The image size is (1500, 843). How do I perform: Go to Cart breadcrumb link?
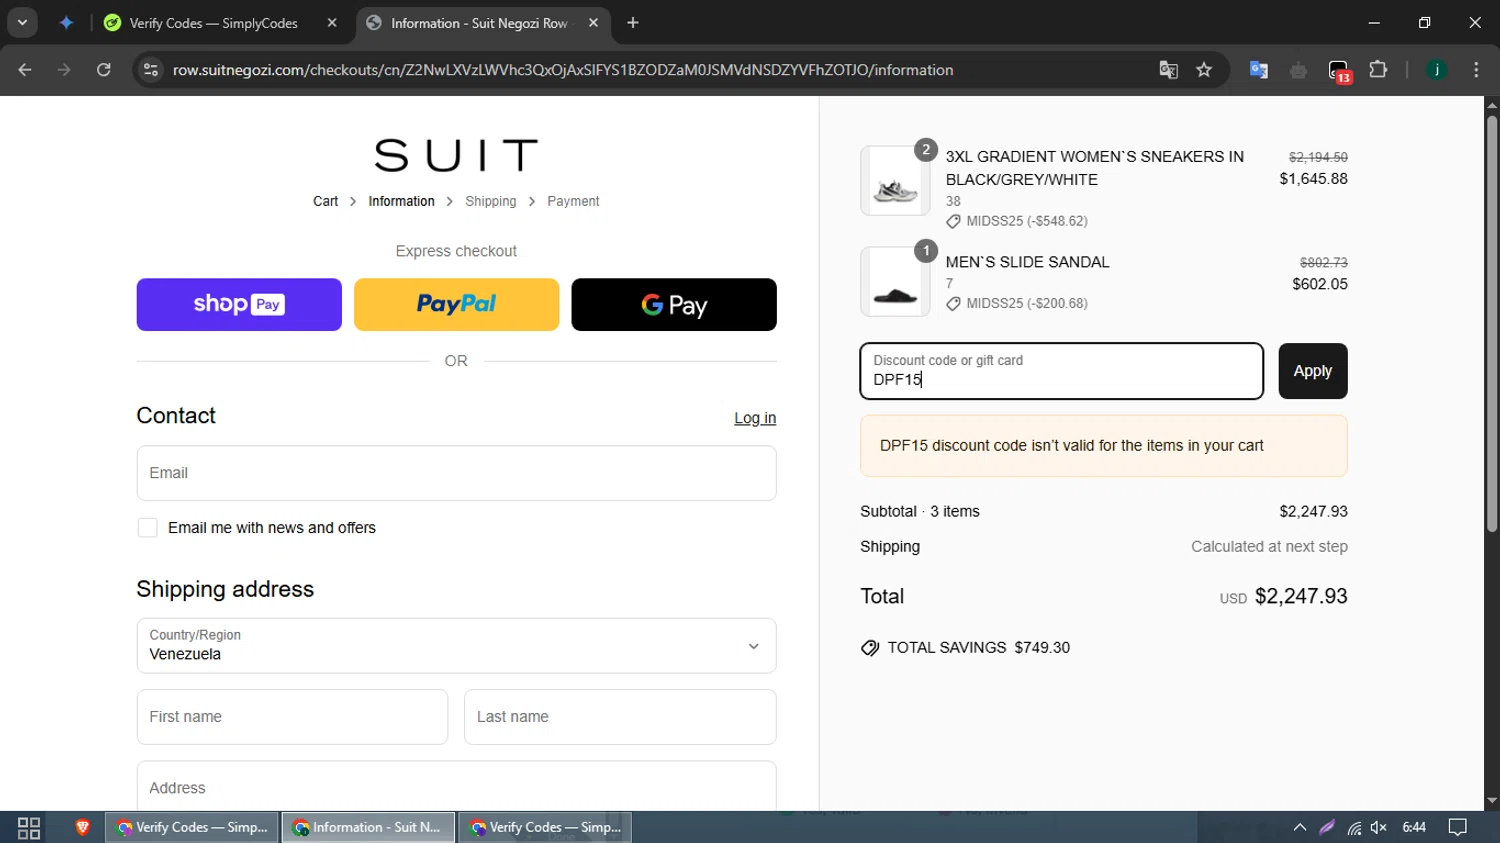point(325,201)
